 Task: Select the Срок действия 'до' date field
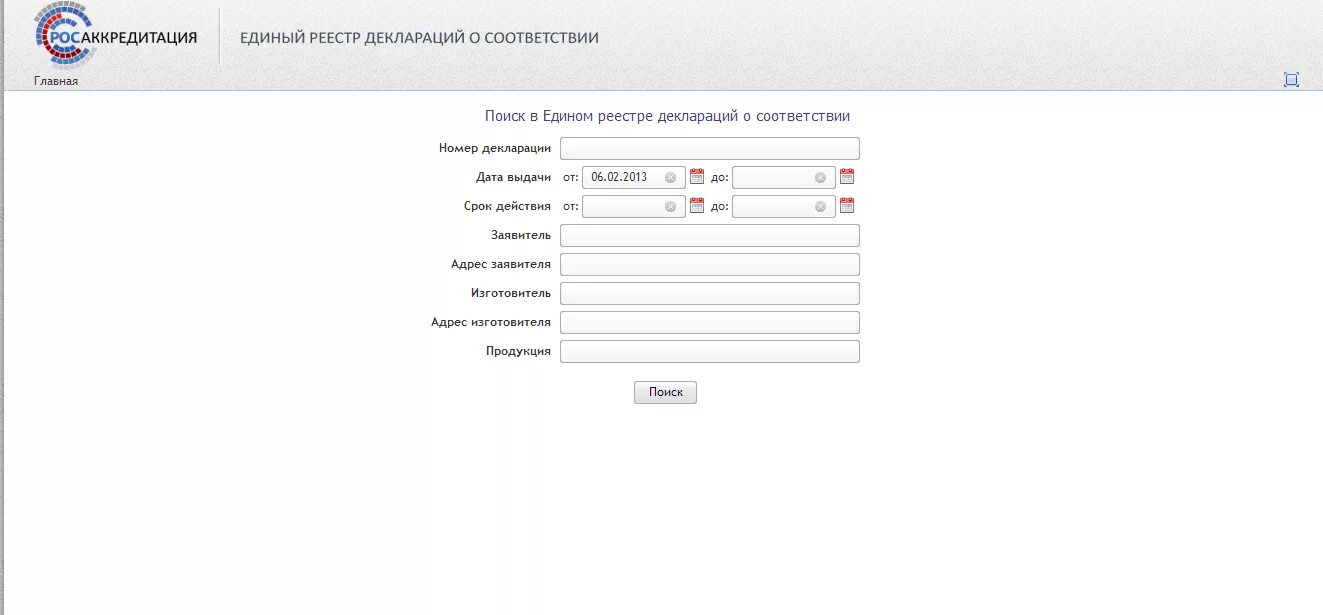[x=784, y=207]
